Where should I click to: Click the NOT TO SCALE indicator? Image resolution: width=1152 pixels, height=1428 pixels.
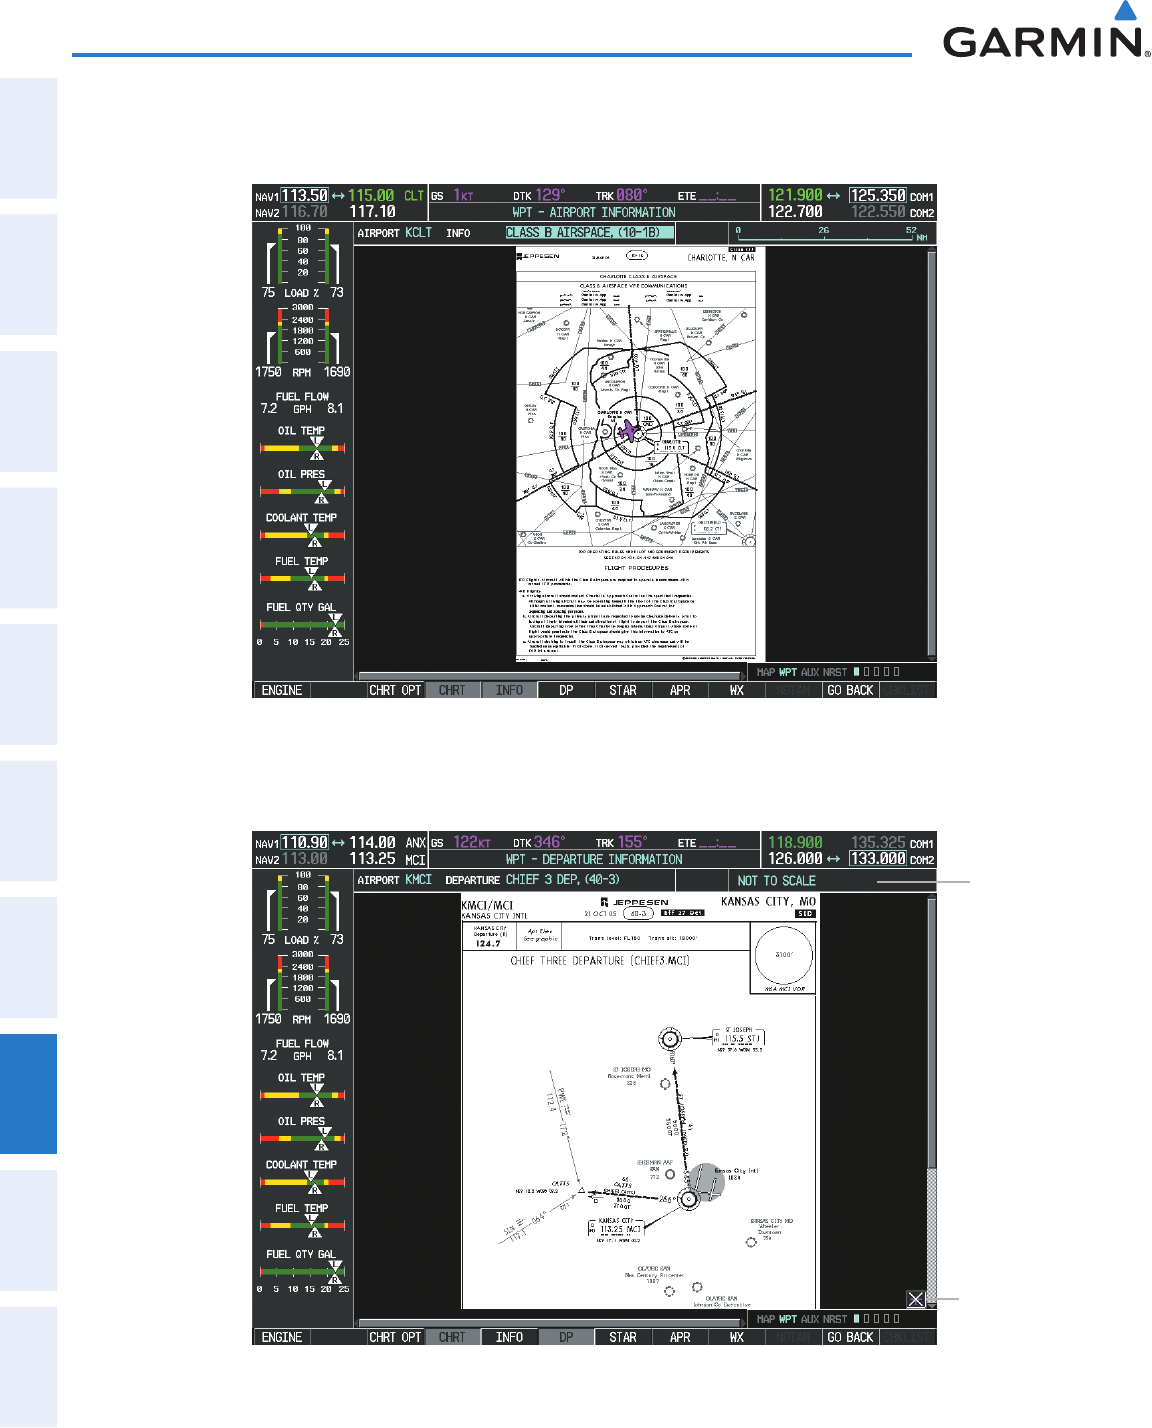click(777, 881)
